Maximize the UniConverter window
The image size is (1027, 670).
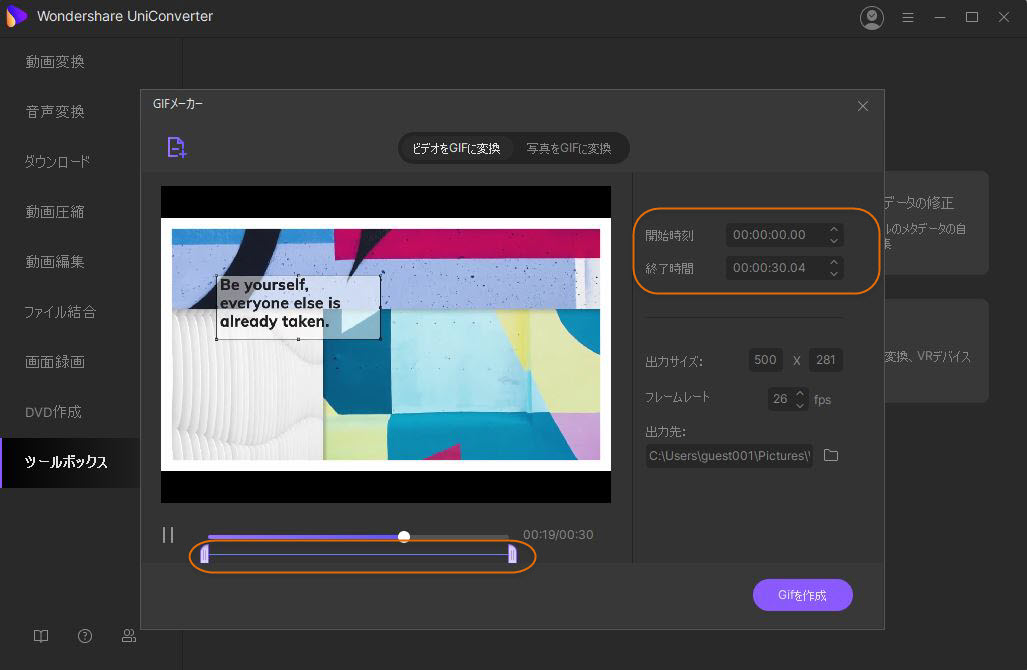[972, 18]
